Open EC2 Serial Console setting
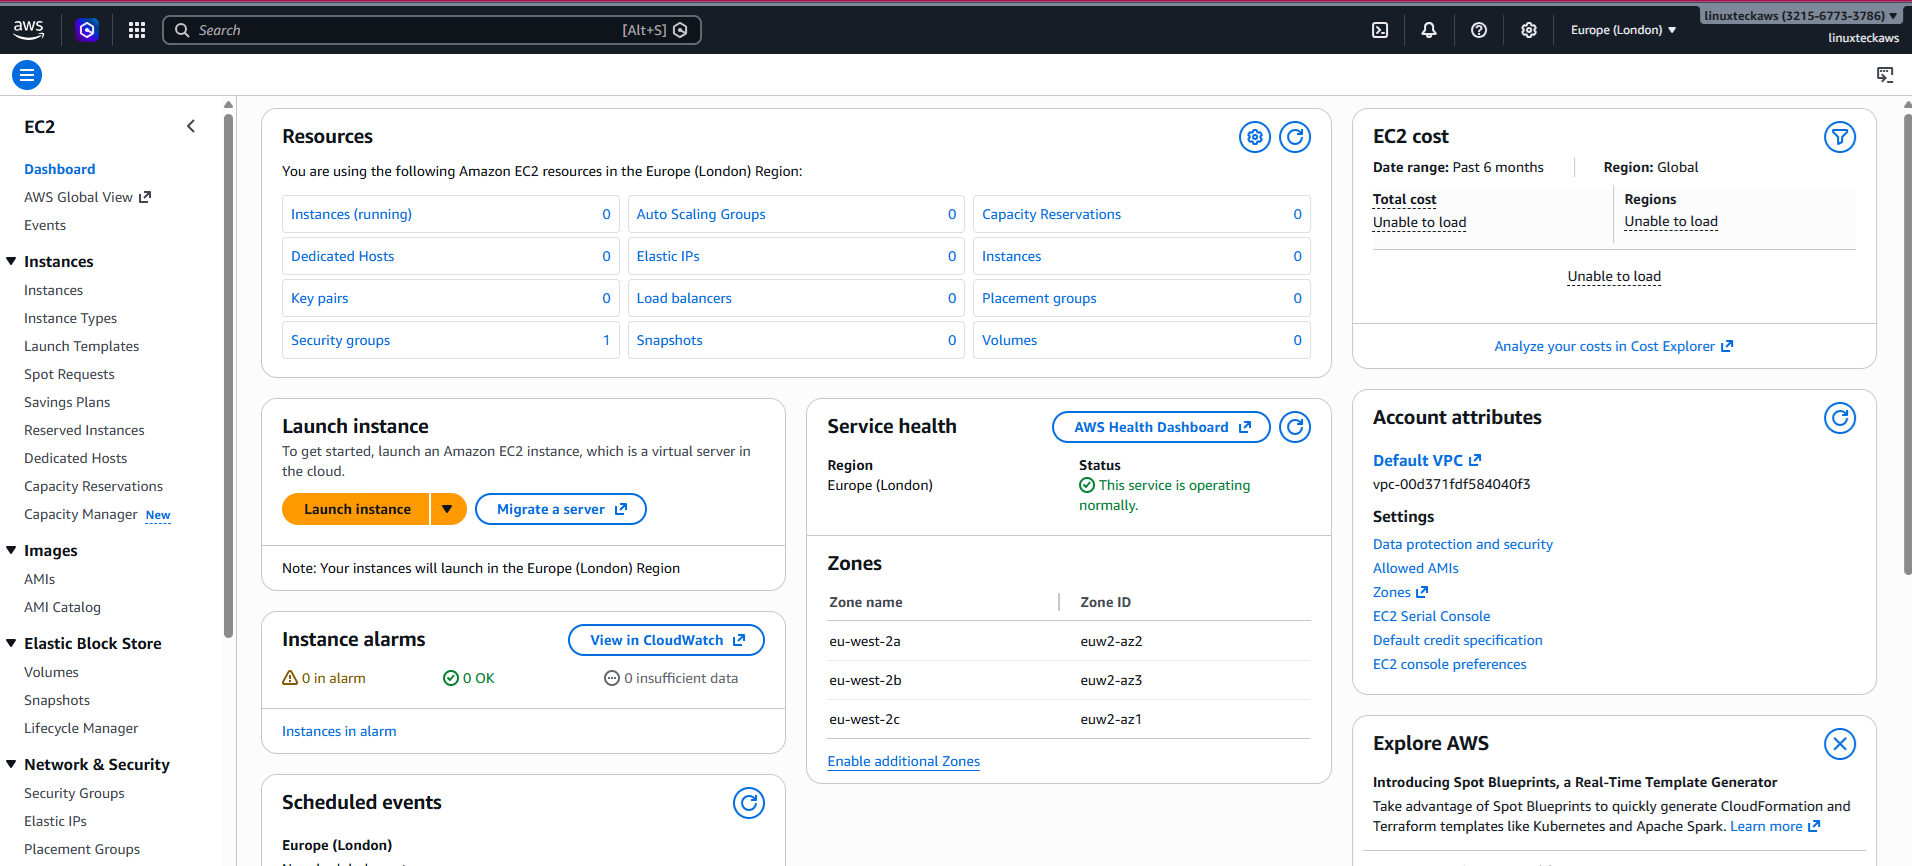Image resolution: width=1912 pixels, height=866 pixels. click(1431, 616)
